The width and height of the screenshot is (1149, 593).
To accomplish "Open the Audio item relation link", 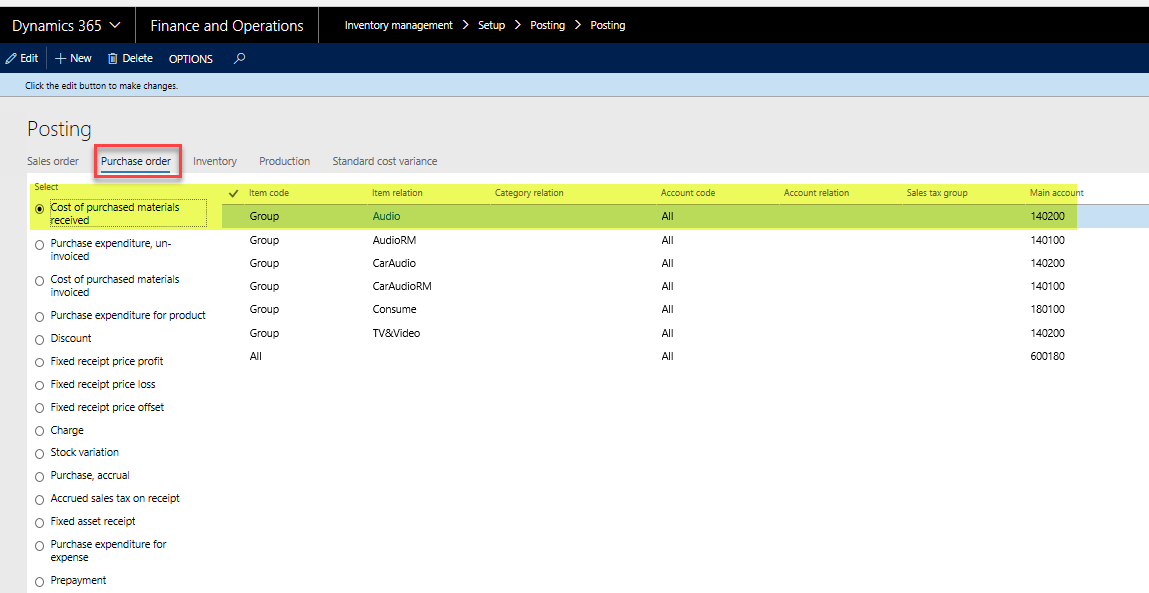I will click(x=386, y=216).
